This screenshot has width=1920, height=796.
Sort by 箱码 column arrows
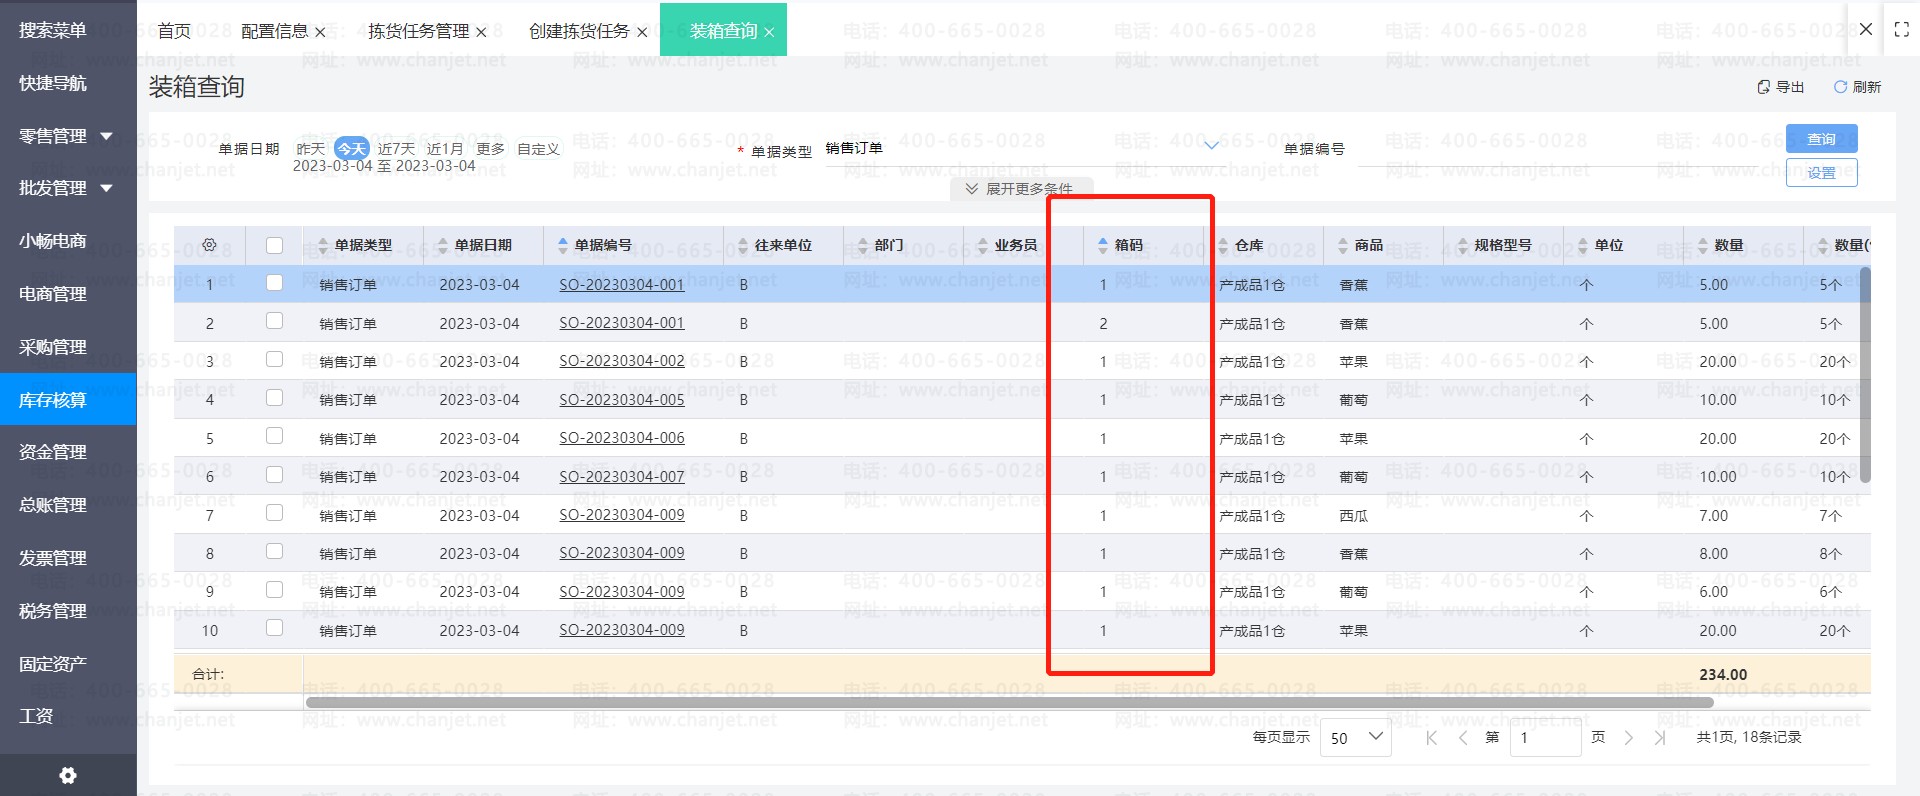pyautogui.click(x=1103, y=245)
